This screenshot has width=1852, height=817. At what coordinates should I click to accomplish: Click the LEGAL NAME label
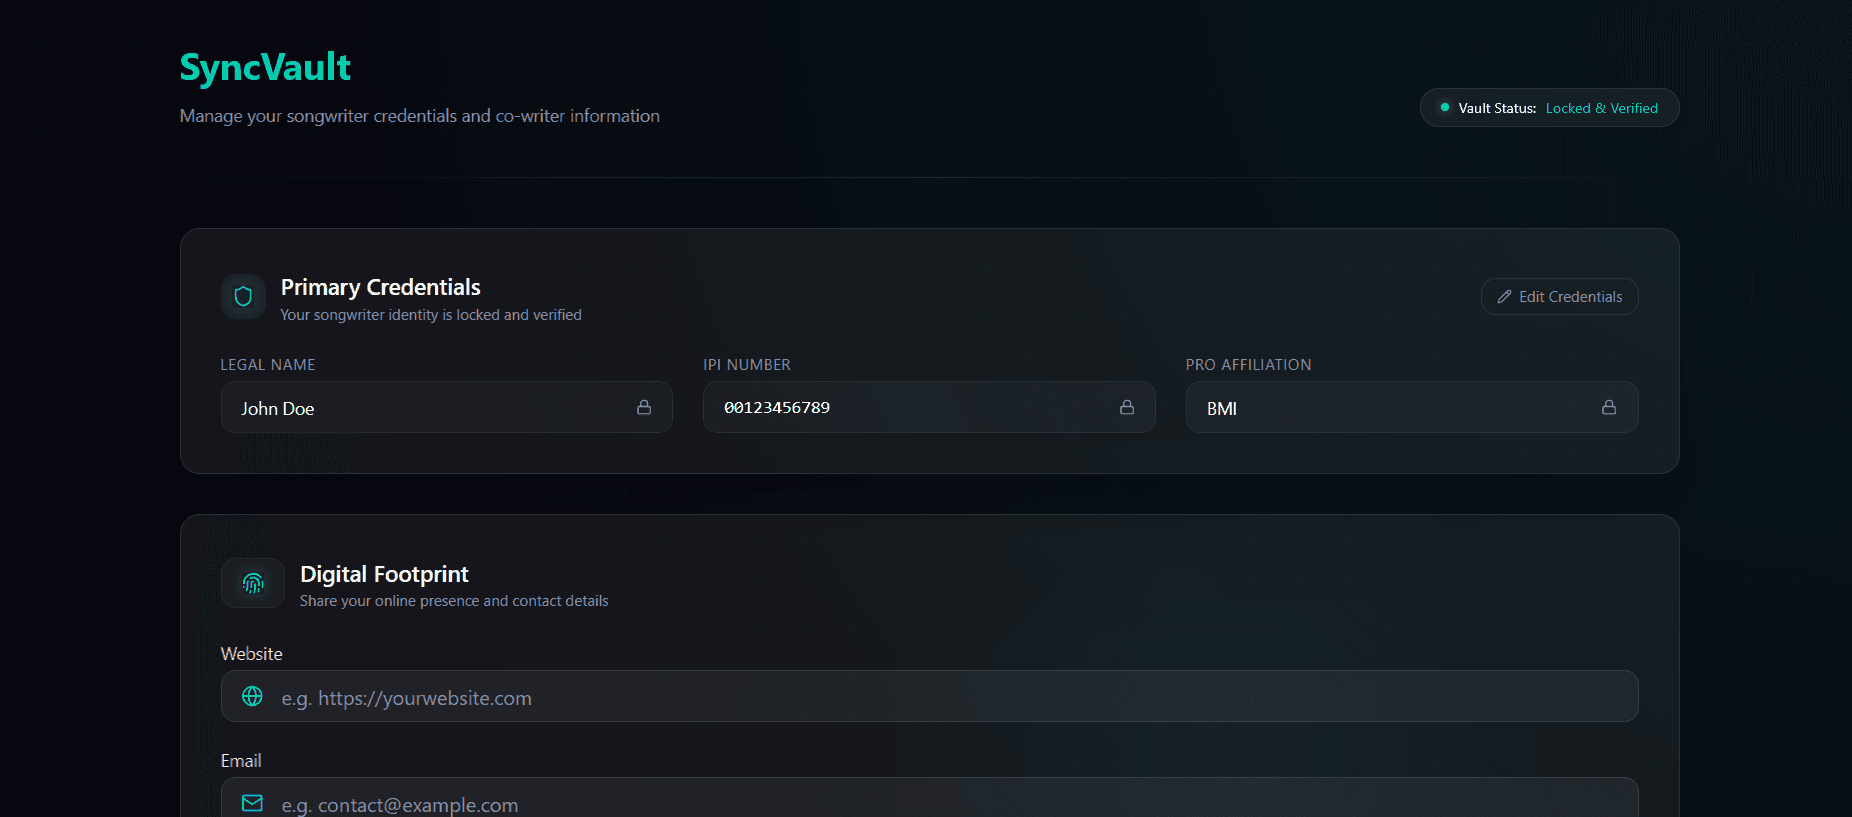pos(268,365)
